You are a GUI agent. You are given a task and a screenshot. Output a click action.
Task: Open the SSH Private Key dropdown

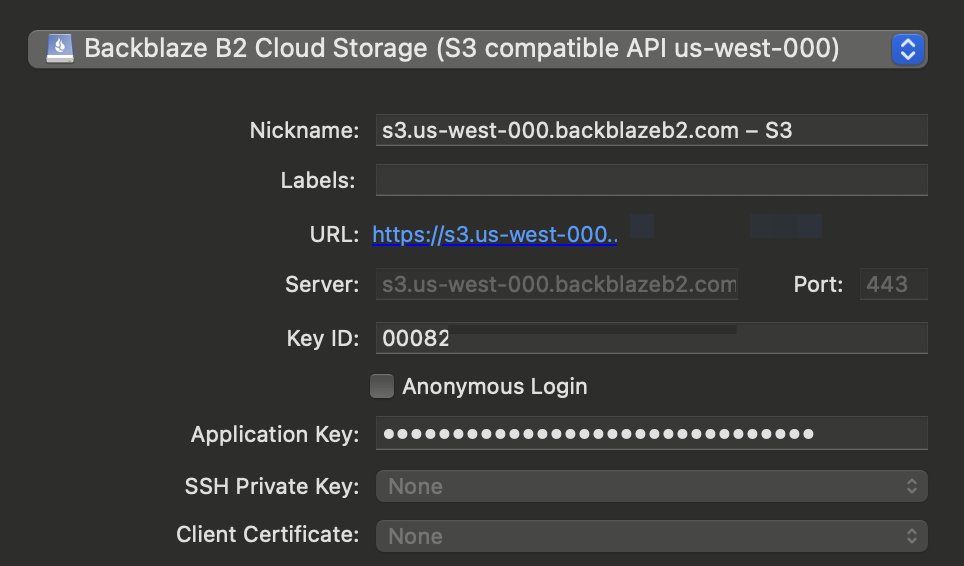(652, 486)
